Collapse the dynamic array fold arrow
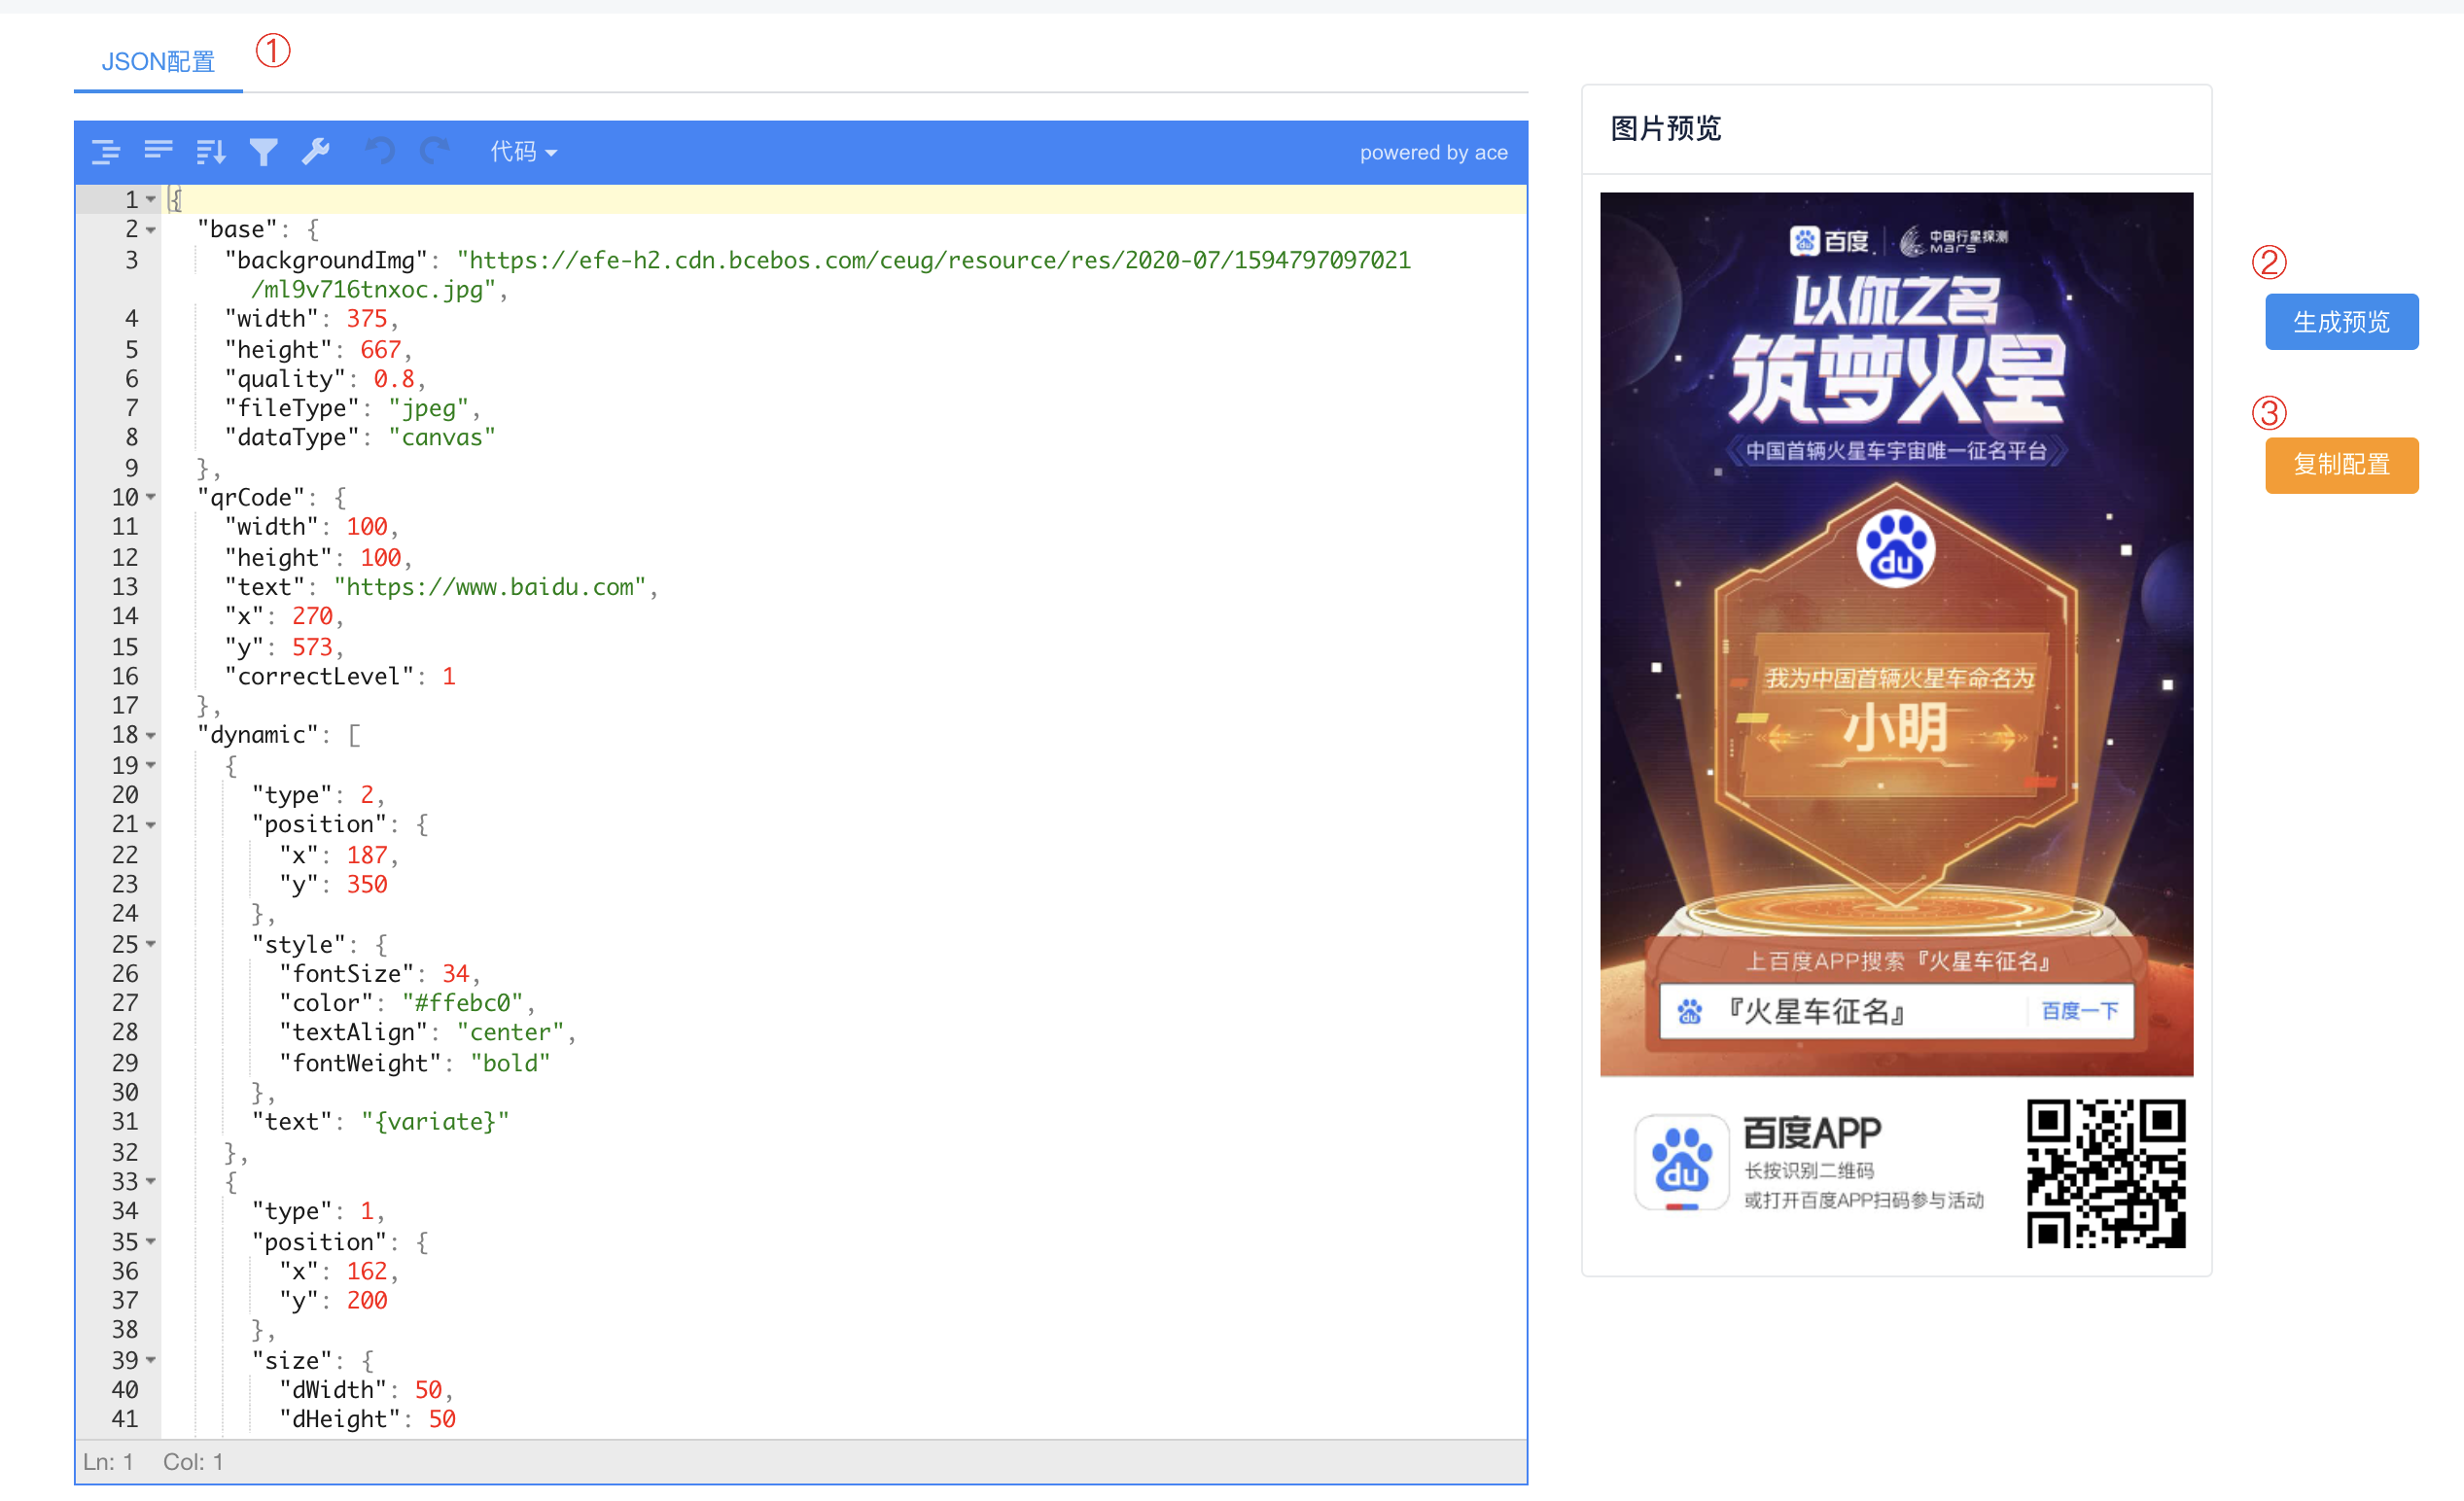The image size is (2464, 1501). pos(150,735)
